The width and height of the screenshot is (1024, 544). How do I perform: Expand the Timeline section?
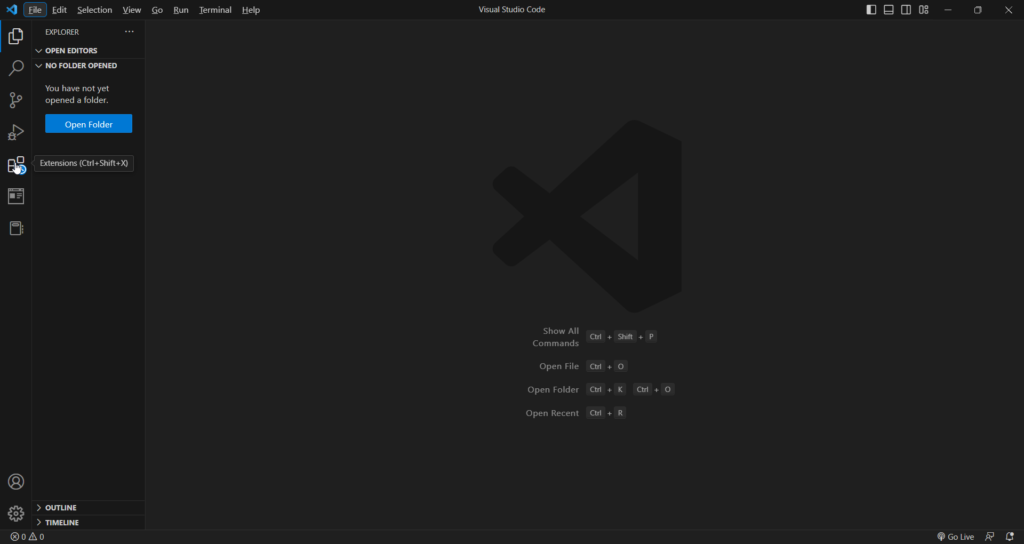pyautogui.click(x=89, y=522)
